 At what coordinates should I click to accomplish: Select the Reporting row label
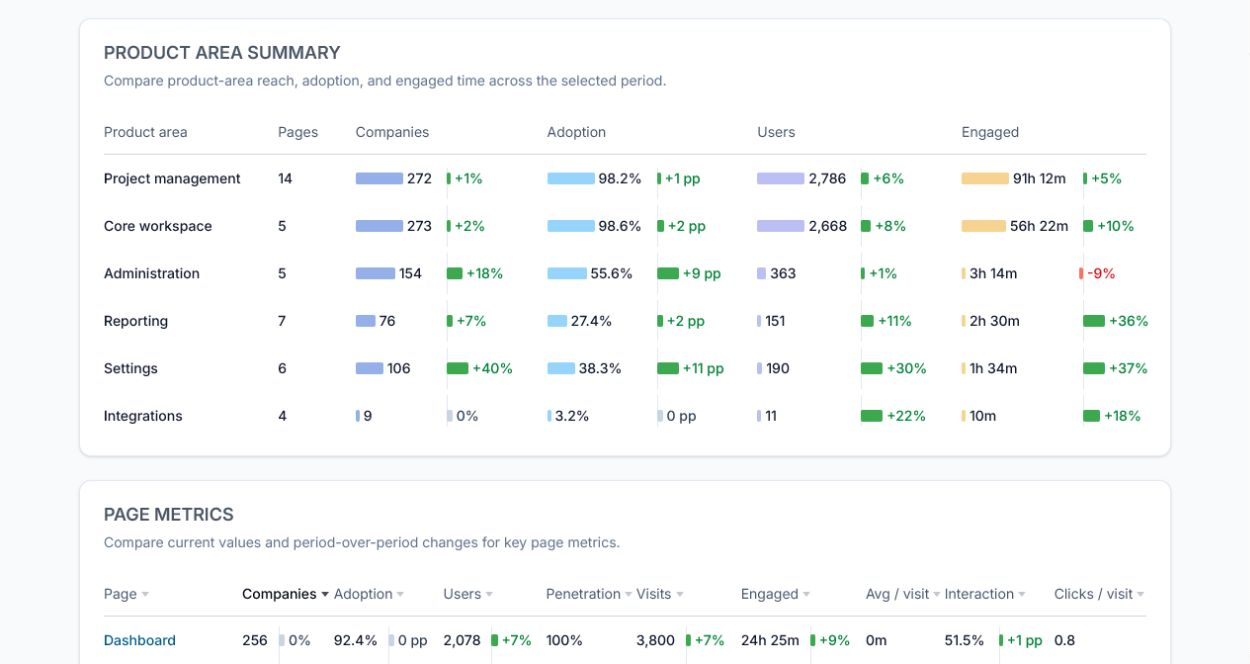pyautogui.click(x=136, y=321)
